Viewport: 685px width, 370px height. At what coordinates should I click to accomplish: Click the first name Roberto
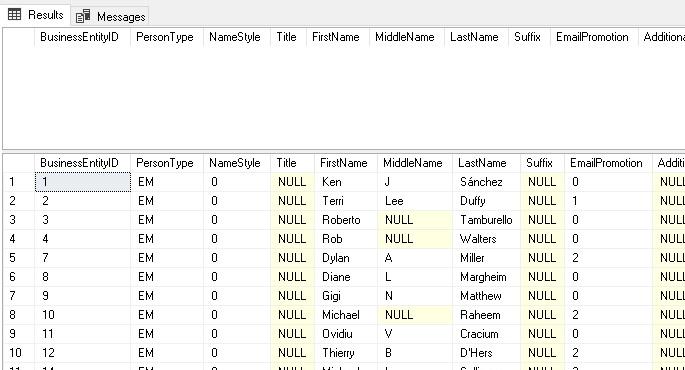point(341,220)
